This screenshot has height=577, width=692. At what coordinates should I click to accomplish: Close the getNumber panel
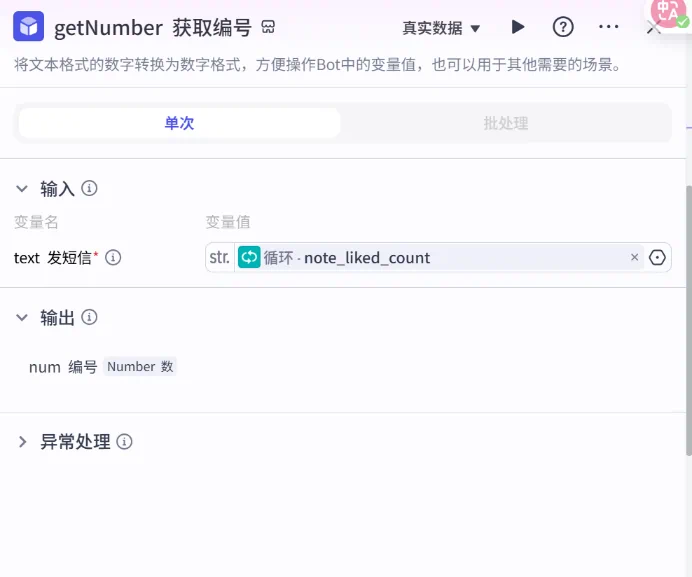654,28
